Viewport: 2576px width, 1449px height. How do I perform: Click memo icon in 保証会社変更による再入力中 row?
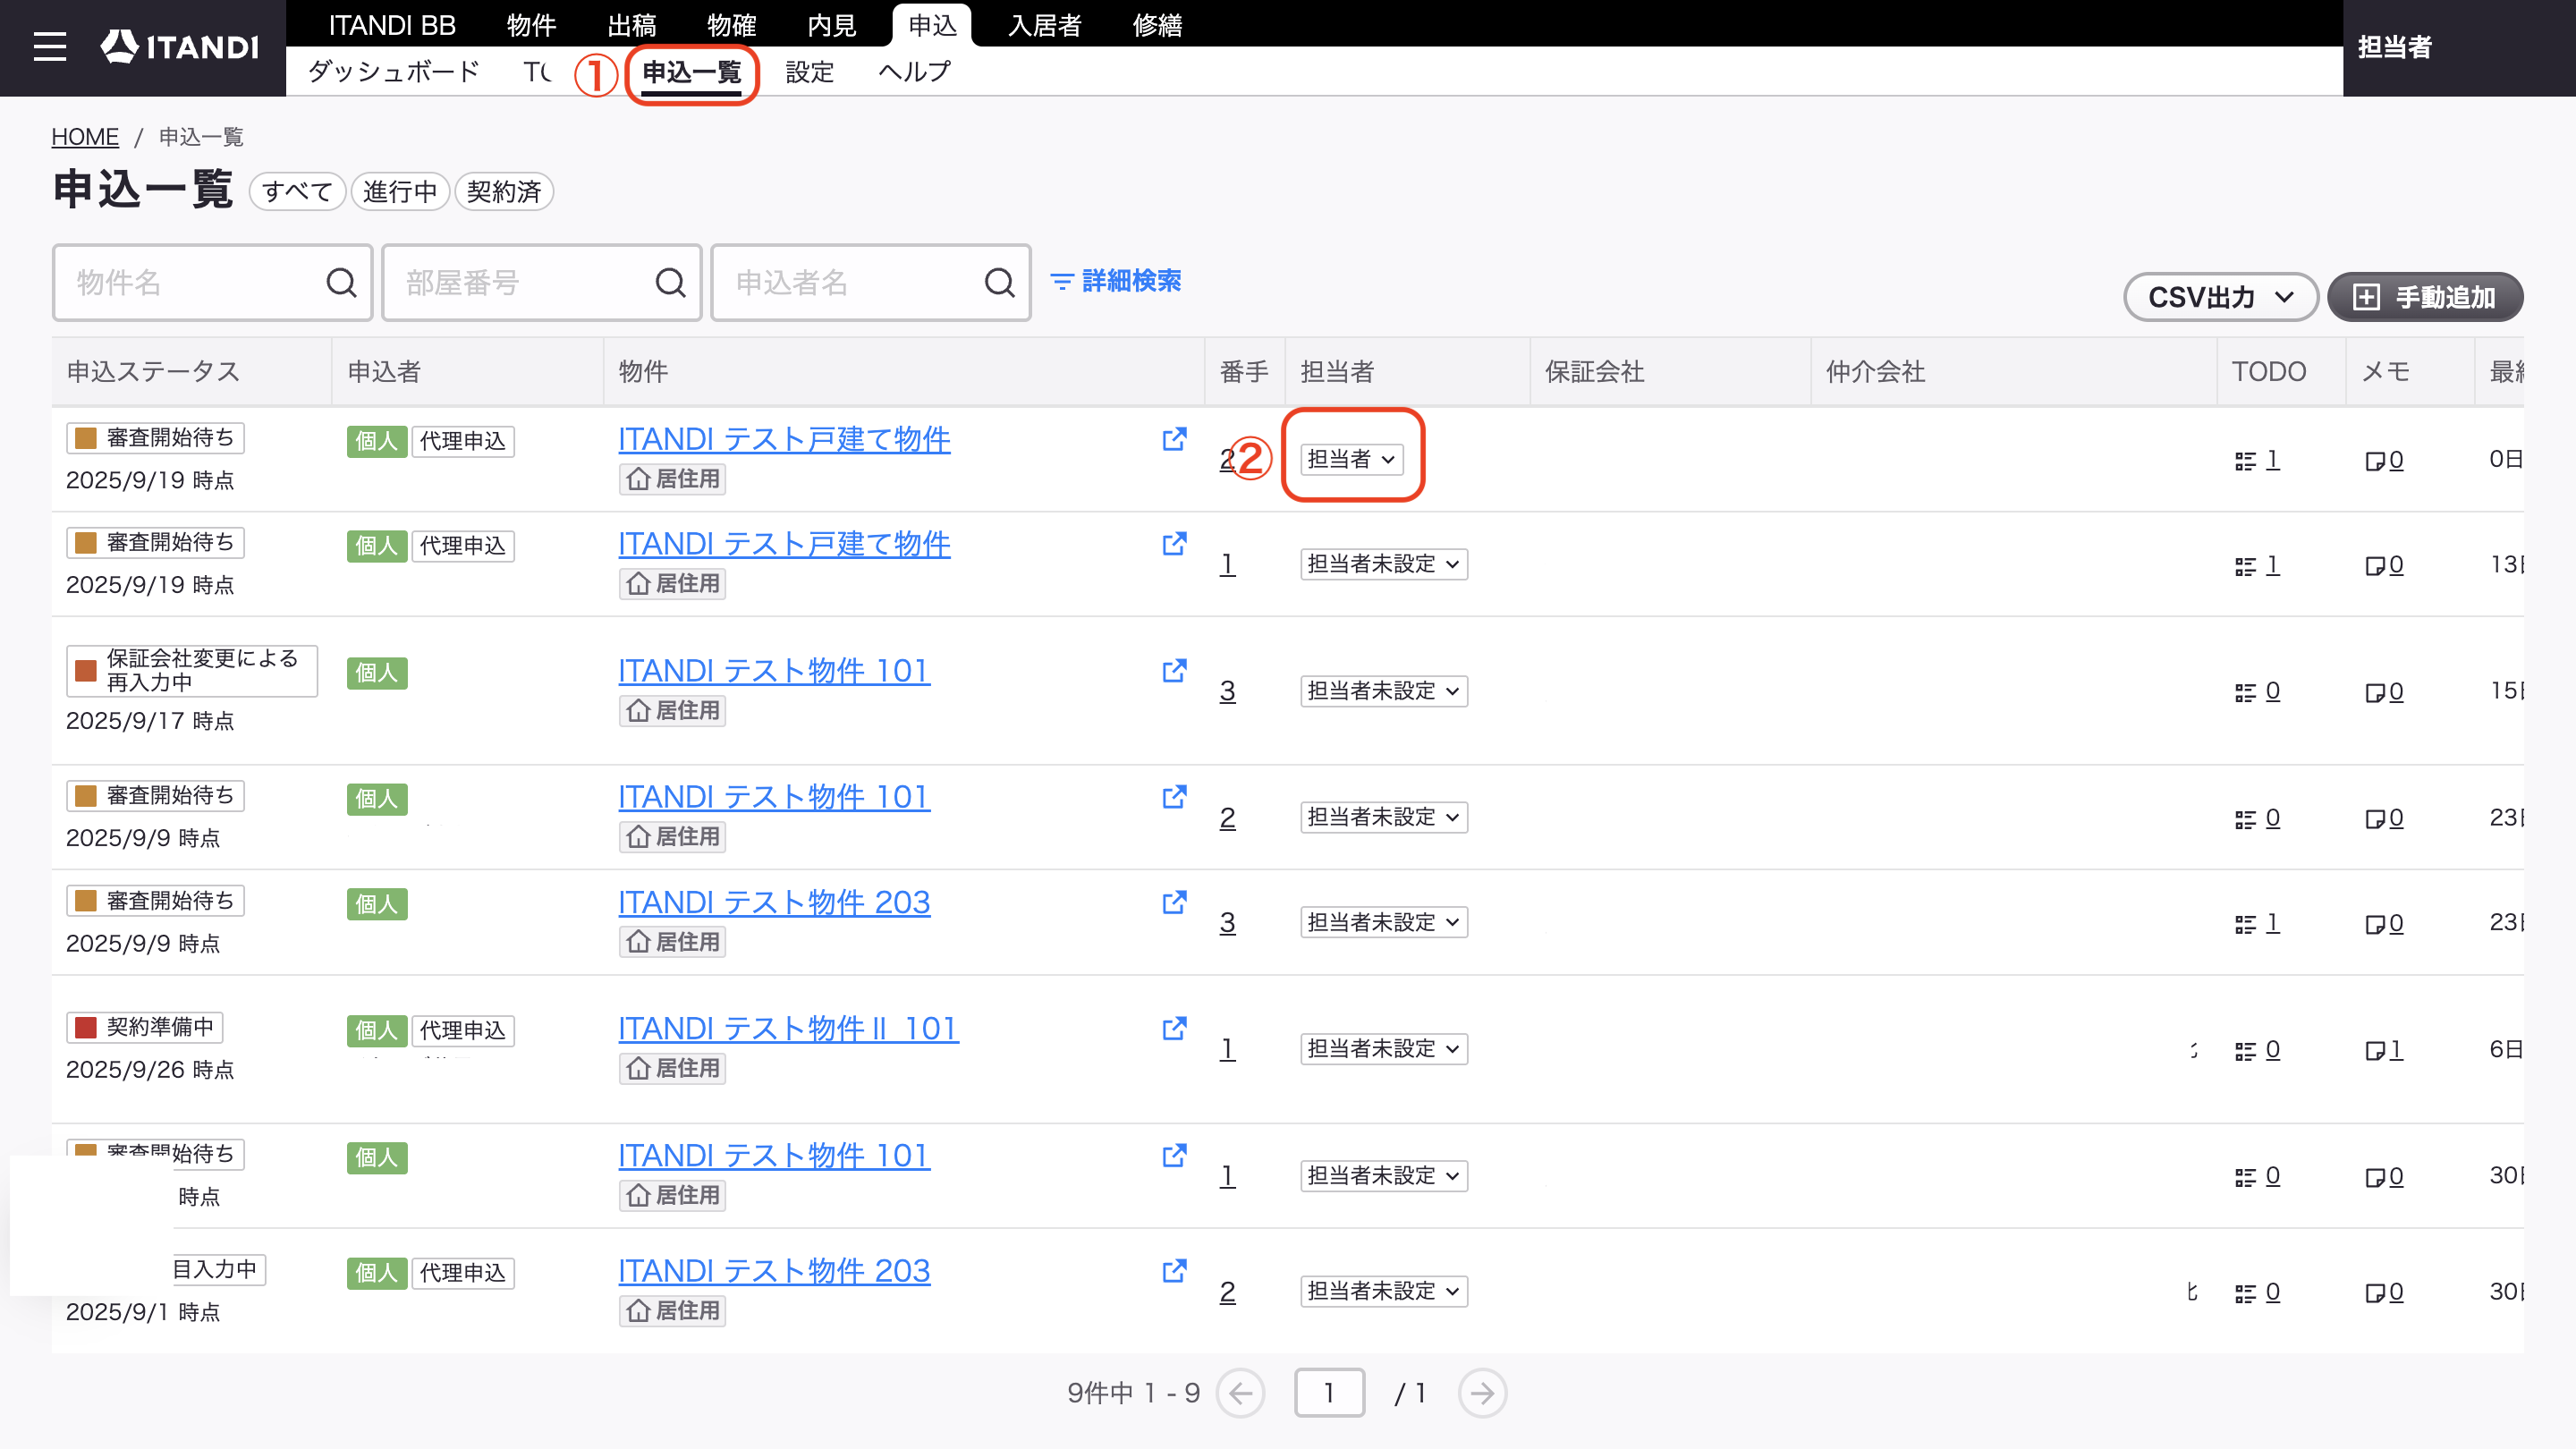(2375, 693)
